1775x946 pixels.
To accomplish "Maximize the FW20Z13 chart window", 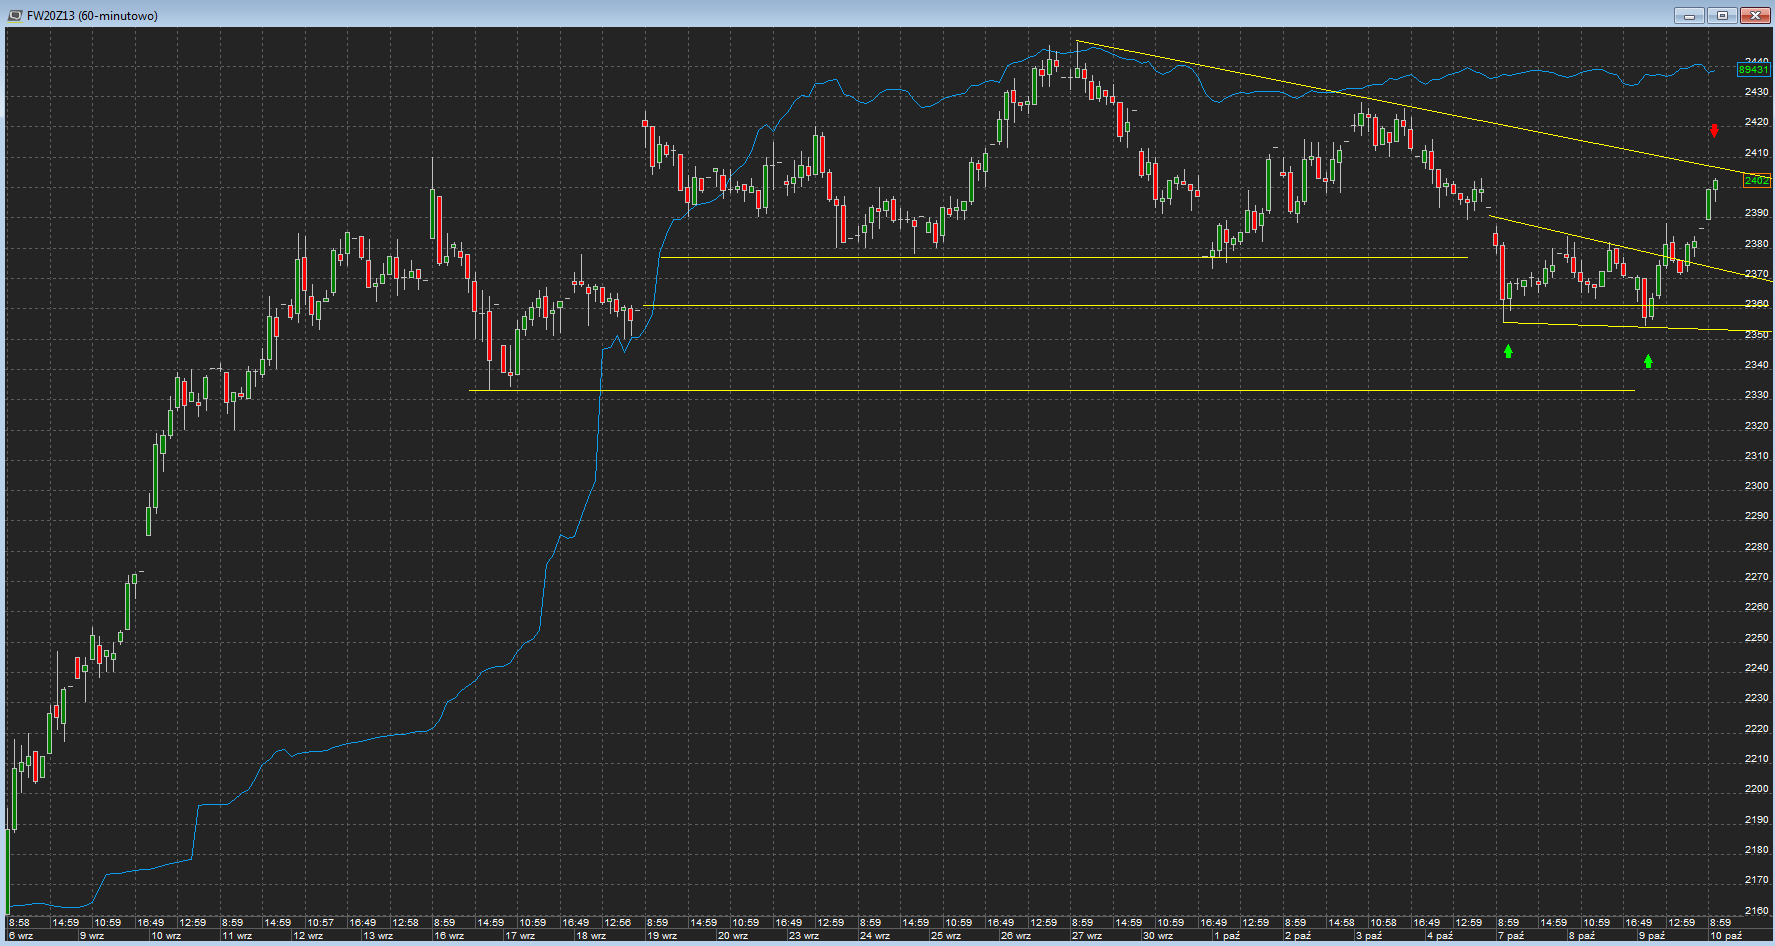I will 1723,15.
